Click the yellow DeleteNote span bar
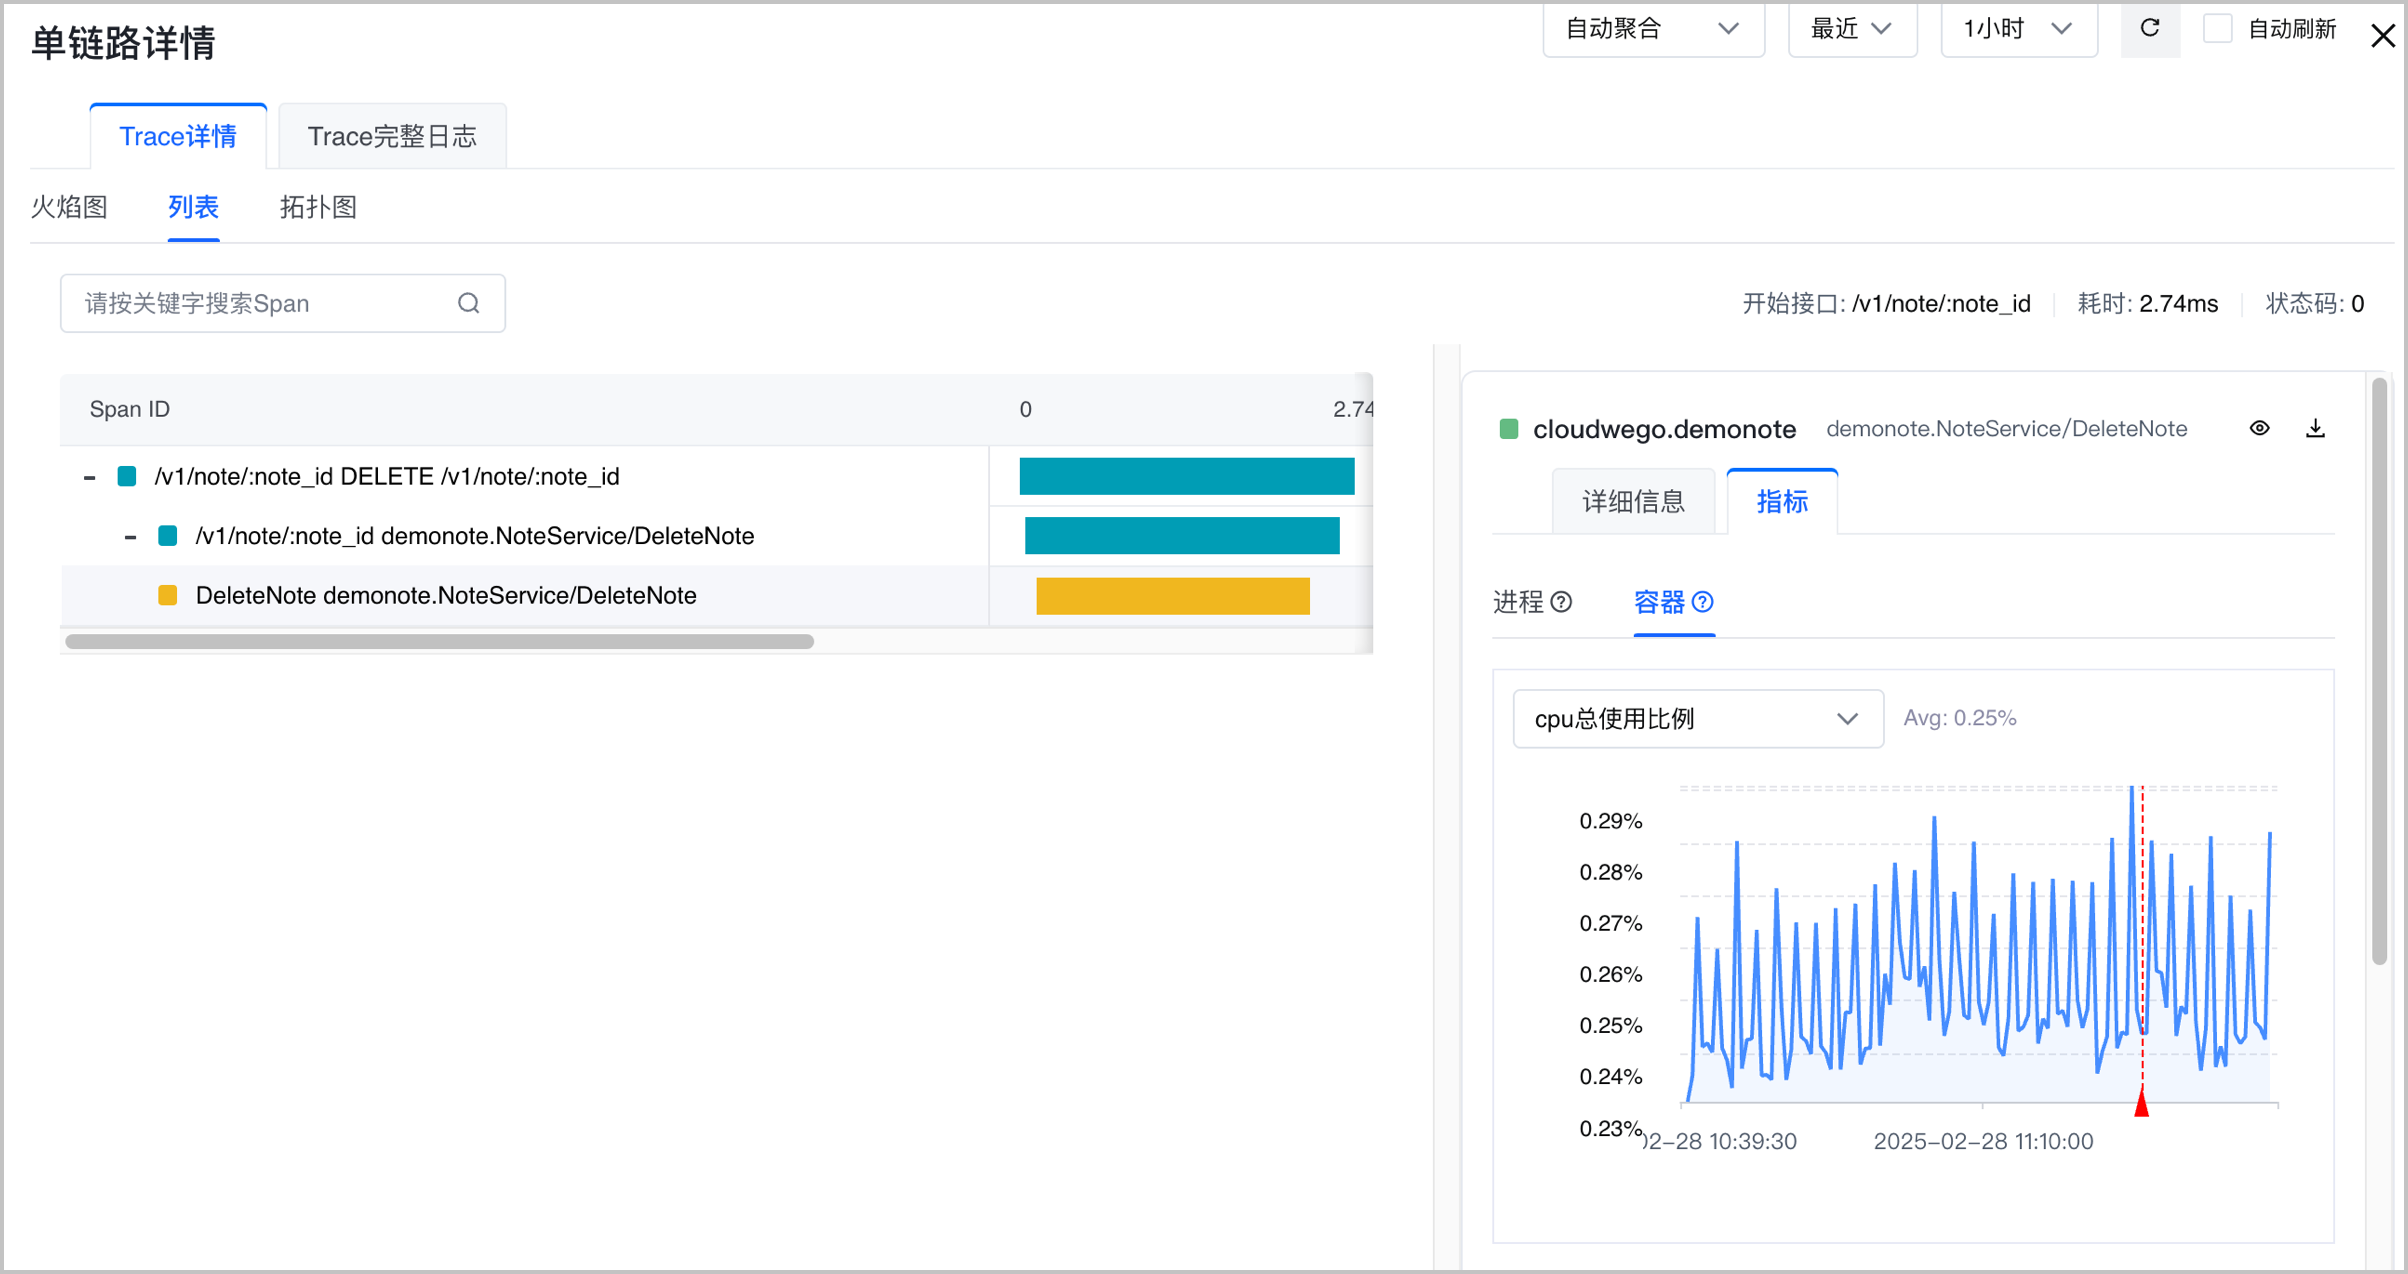 point(1173,596)
